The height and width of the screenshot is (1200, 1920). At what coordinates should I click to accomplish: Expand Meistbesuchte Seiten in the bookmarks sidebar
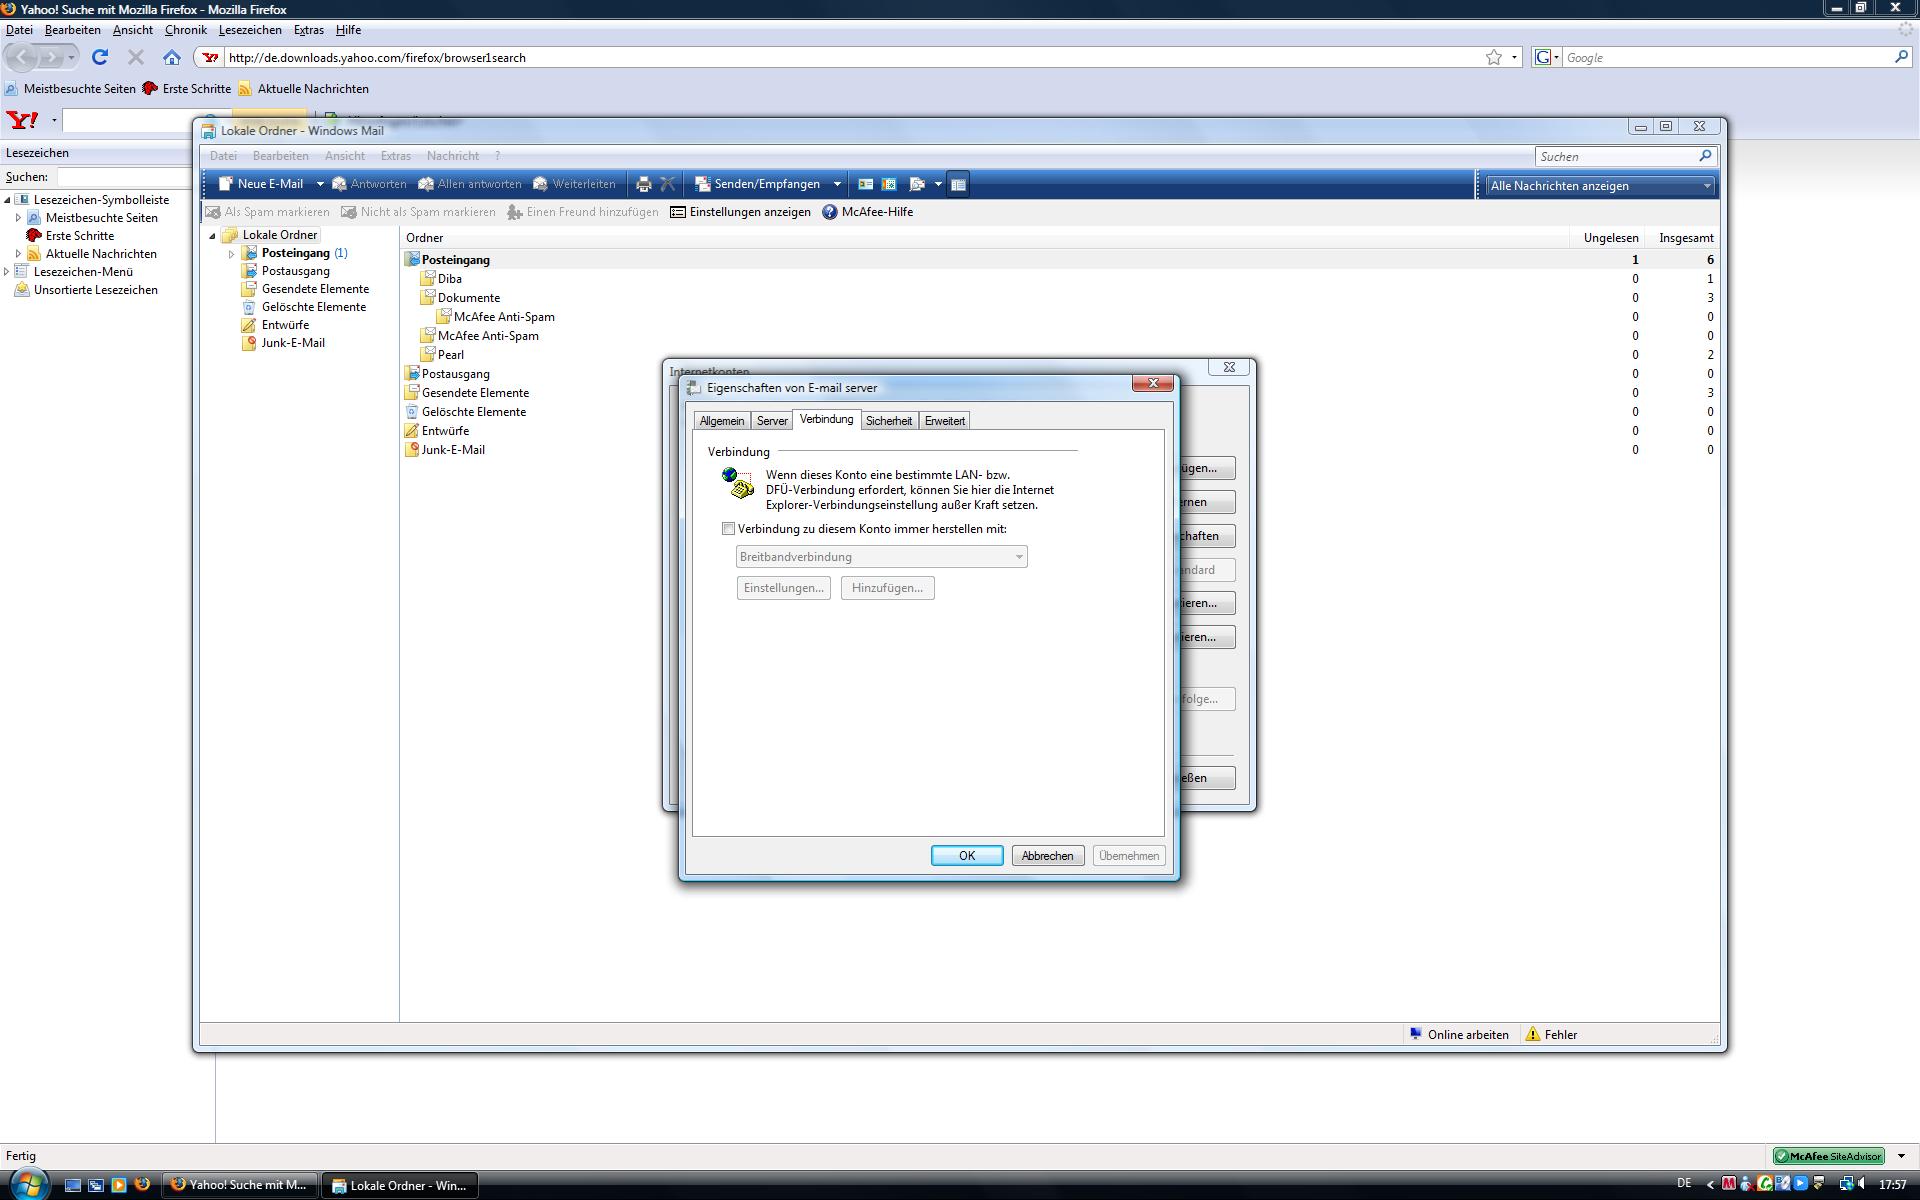tap(18, 217)
